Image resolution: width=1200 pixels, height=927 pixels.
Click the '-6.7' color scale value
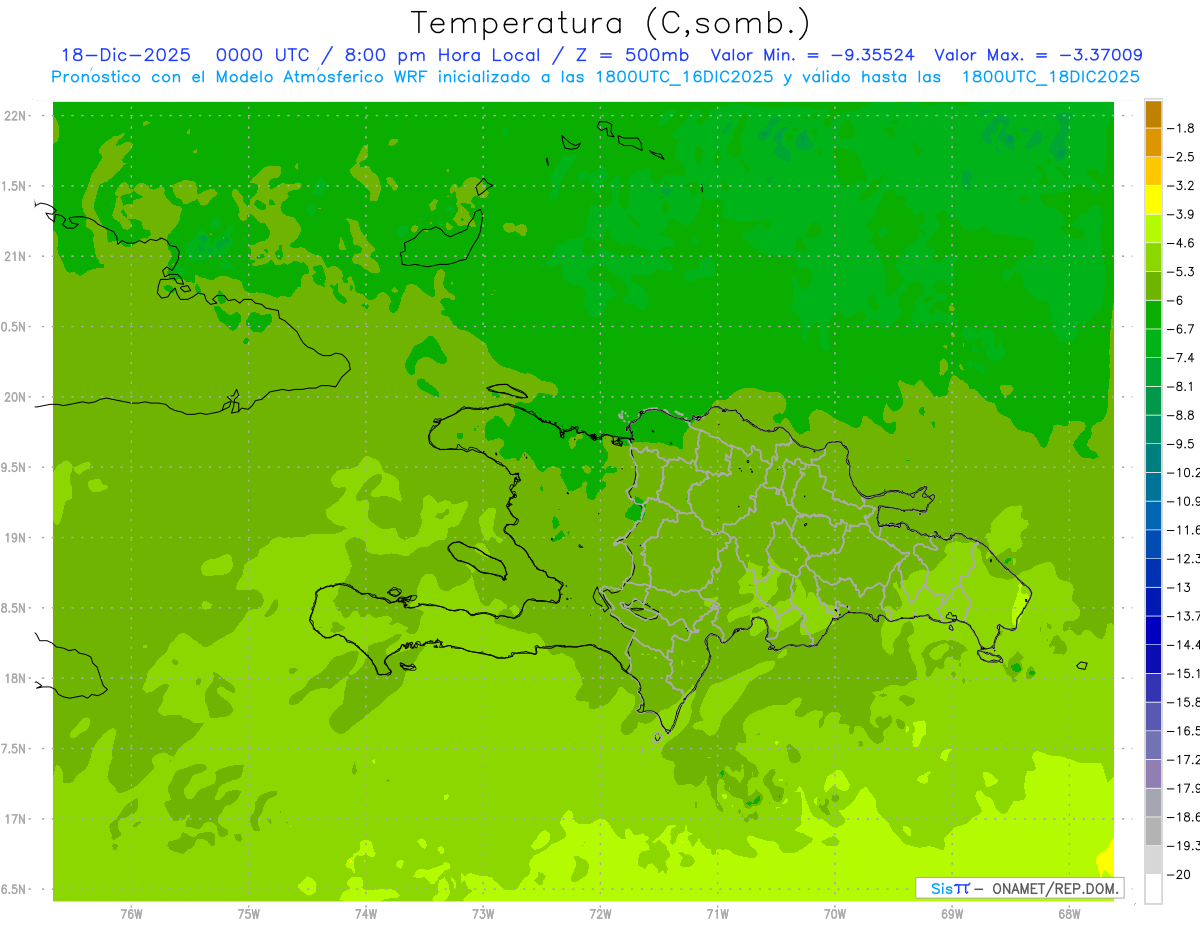1182,329
